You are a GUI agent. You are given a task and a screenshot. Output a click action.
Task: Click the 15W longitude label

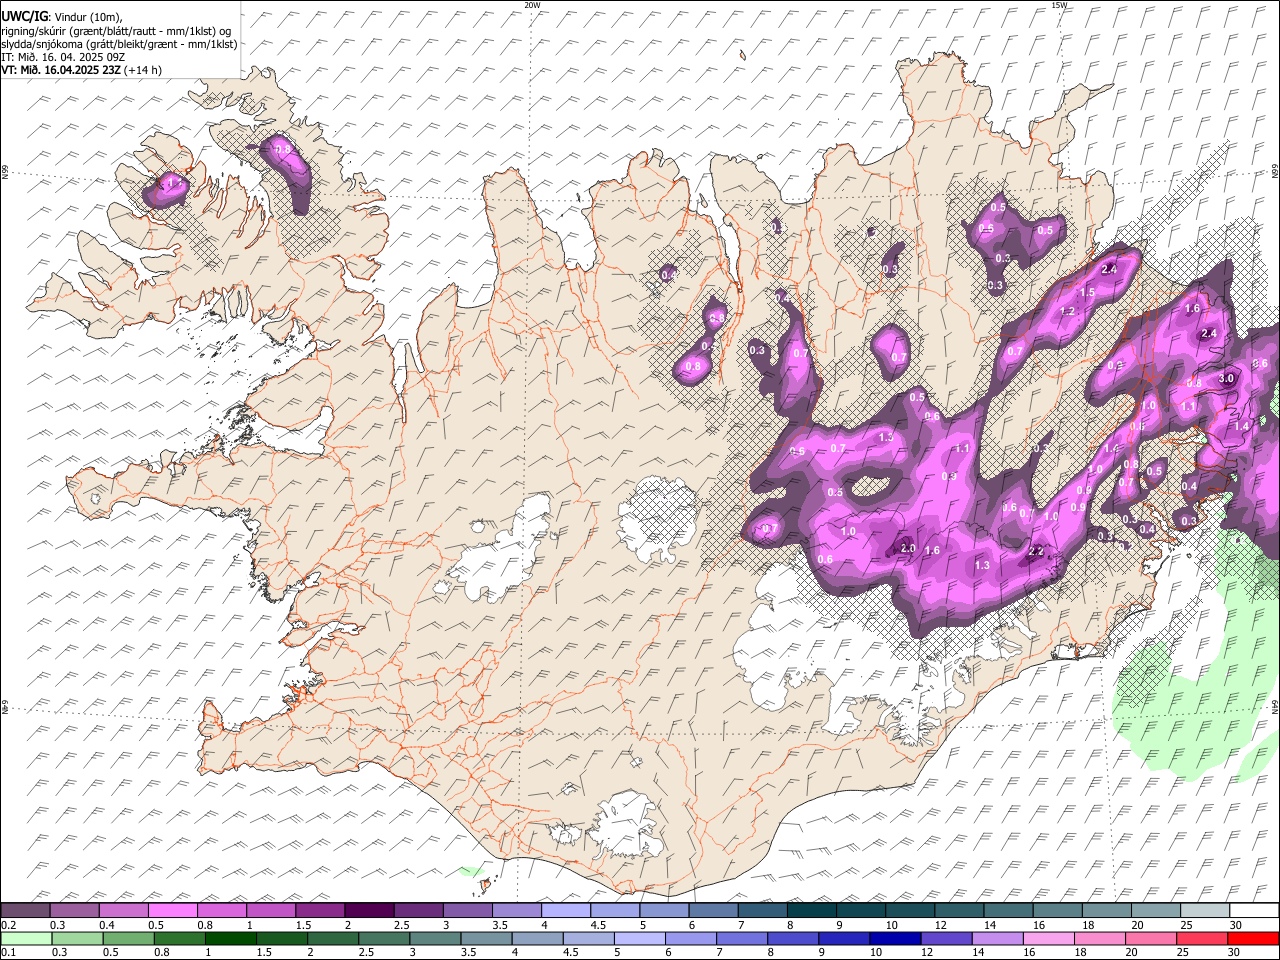tap(1059, 5)
